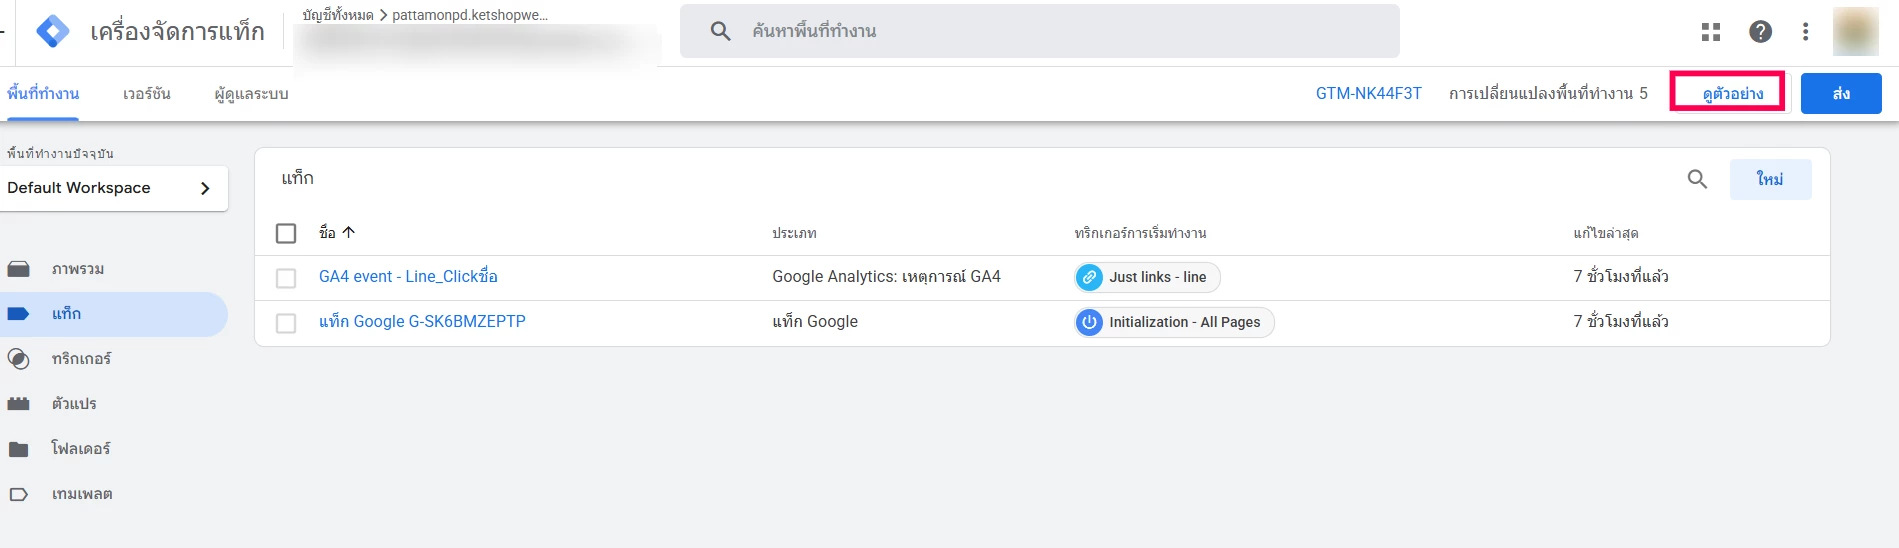Click the Just links trigger icon
Screen dimensions: 1899x548
pos(1090,277)
